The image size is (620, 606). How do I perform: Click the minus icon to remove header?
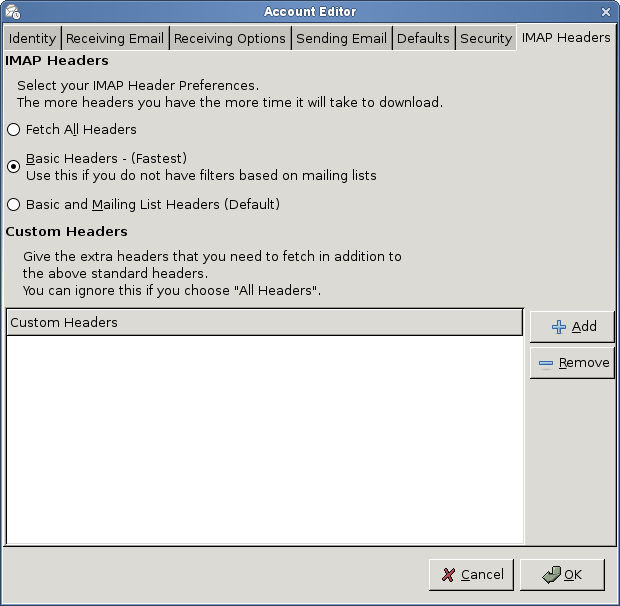tap(546, 363)
